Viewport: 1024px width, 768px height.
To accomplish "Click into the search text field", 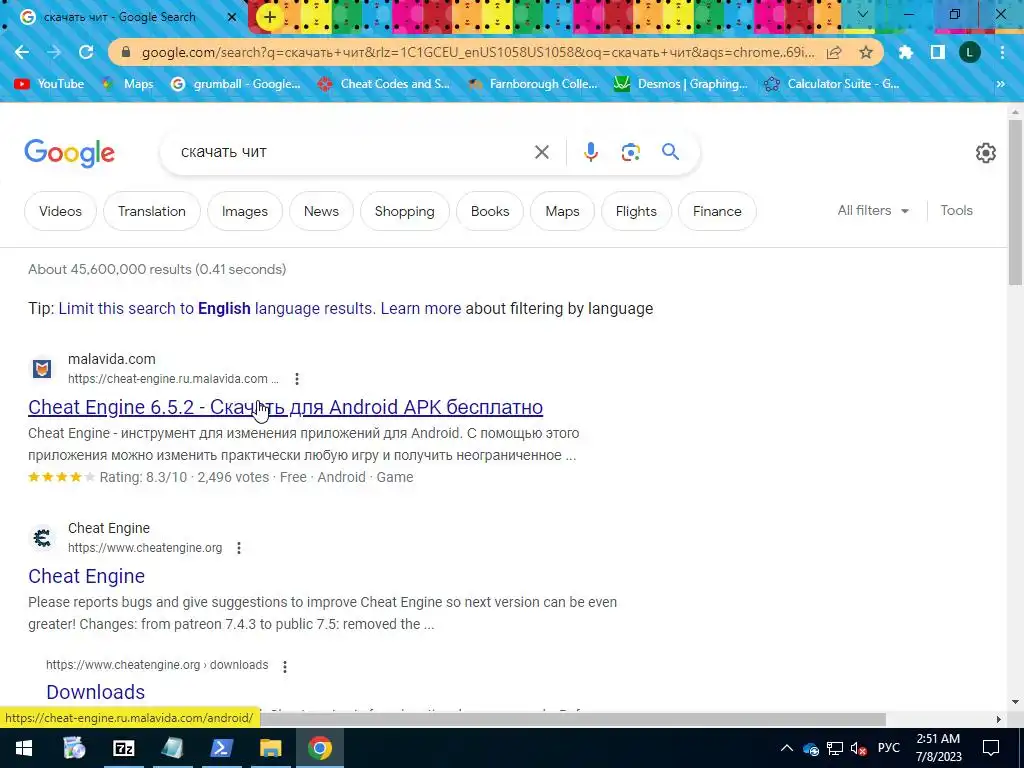I will tap(353, 152).
